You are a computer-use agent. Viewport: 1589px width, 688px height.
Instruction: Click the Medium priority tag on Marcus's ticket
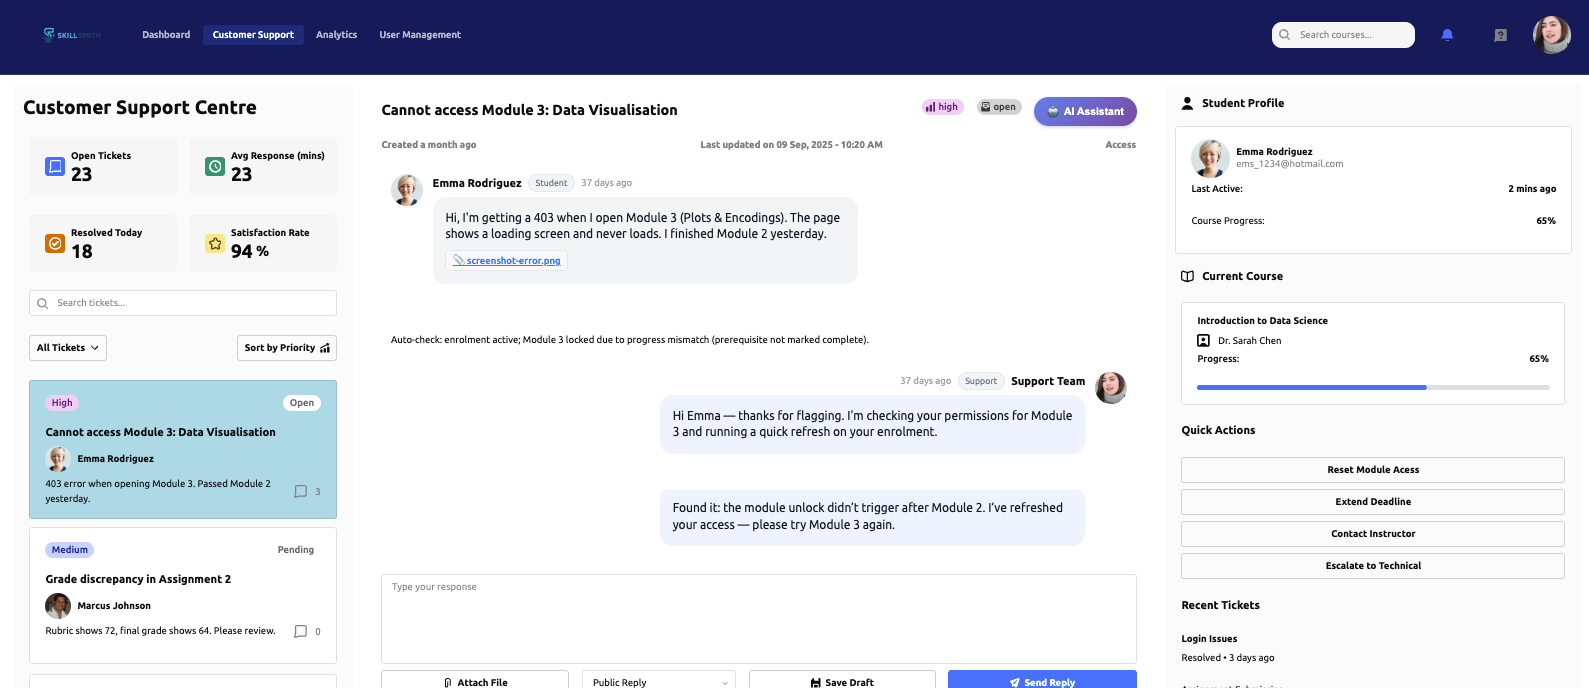70,550
